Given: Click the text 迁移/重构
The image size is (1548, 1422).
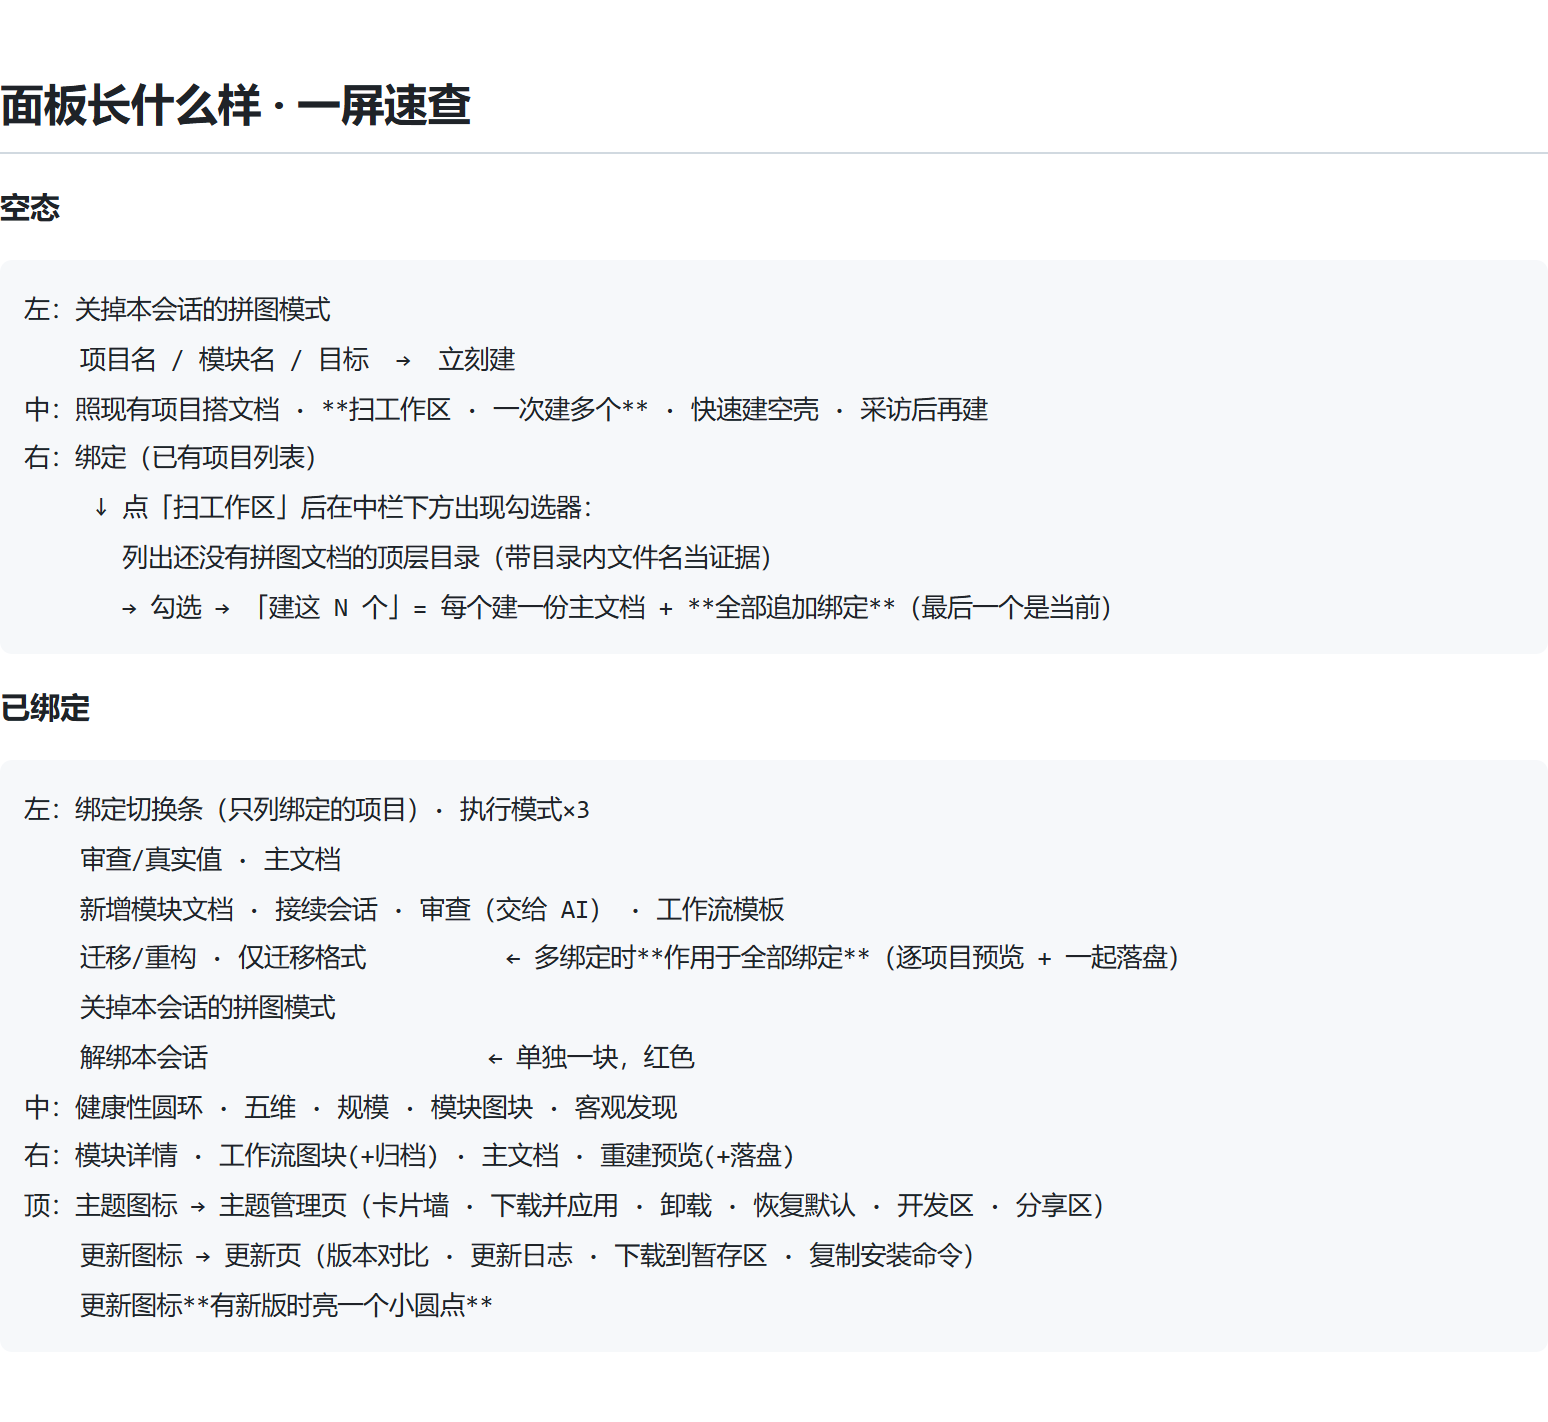Looking at the screenshot, I should 138,957.
